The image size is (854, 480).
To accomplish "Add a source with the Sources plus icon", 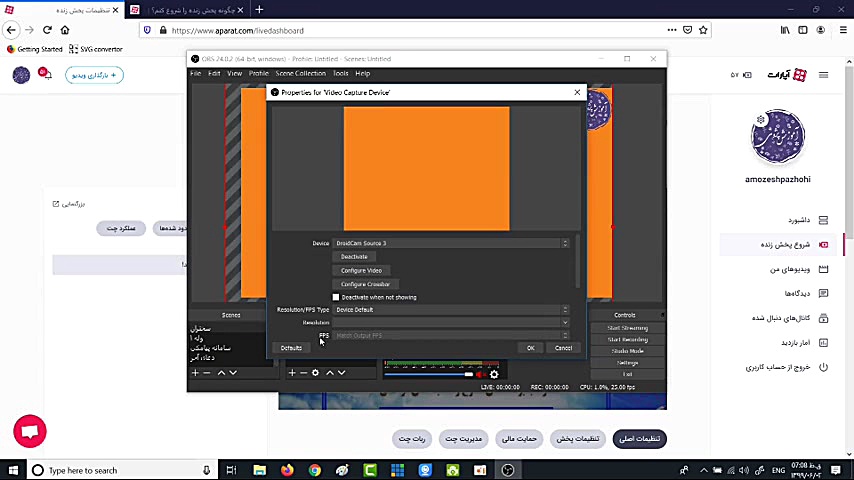I will pyautogui.click(x=292, y=373).
